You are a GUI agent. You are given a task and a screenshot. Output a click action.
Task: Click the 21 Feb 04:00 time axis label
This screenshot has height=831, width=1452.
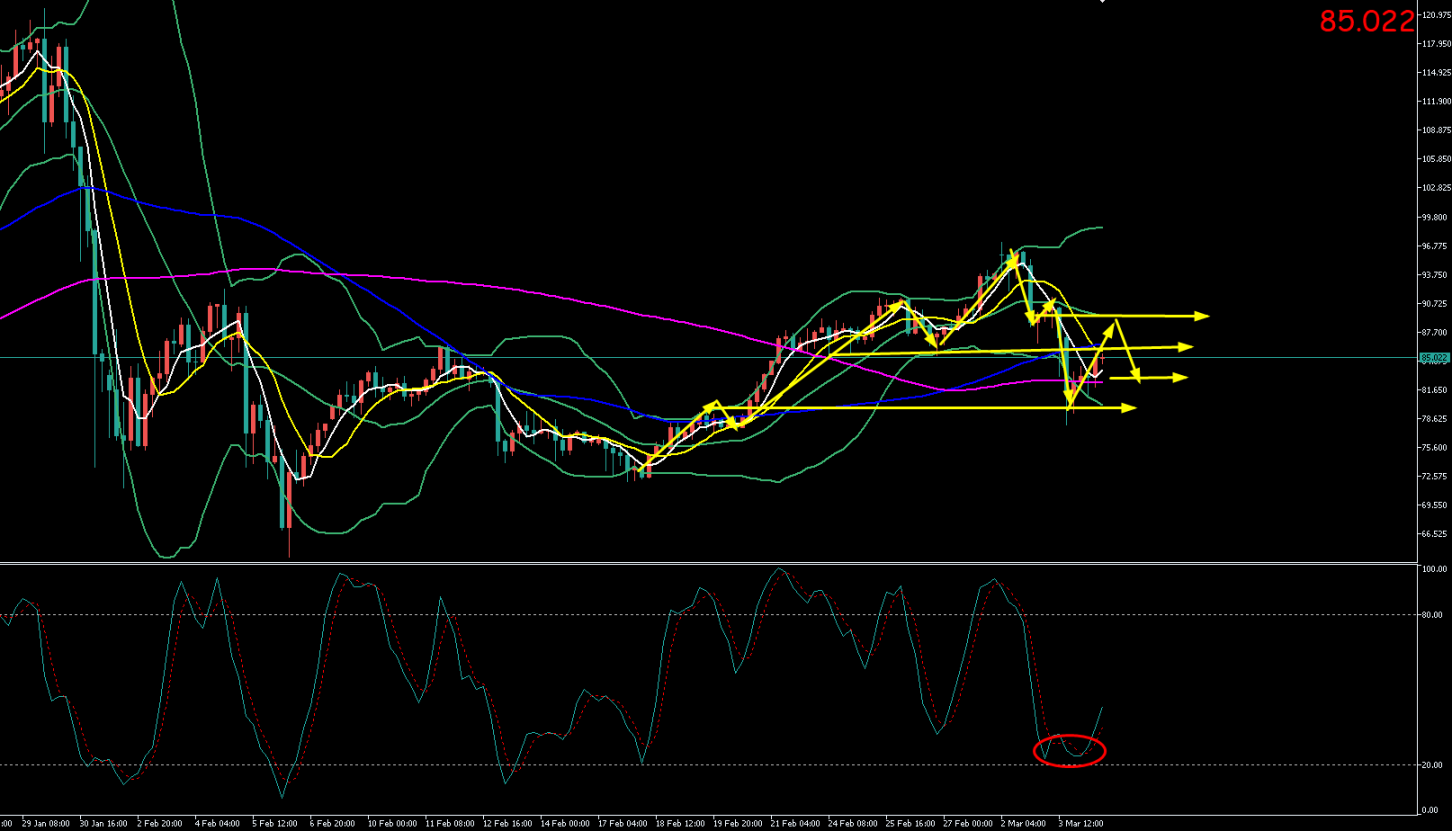click(x=795, y=824)
